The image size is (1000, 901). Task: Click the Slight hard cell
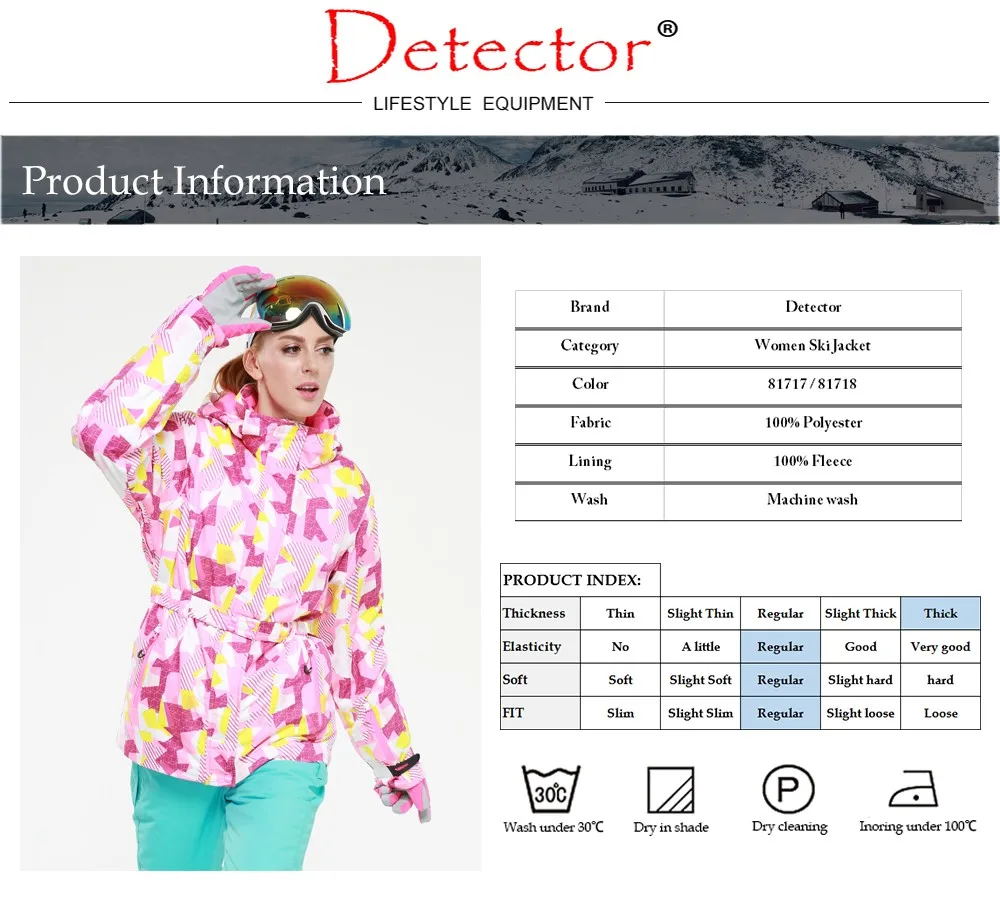point(860,680)
